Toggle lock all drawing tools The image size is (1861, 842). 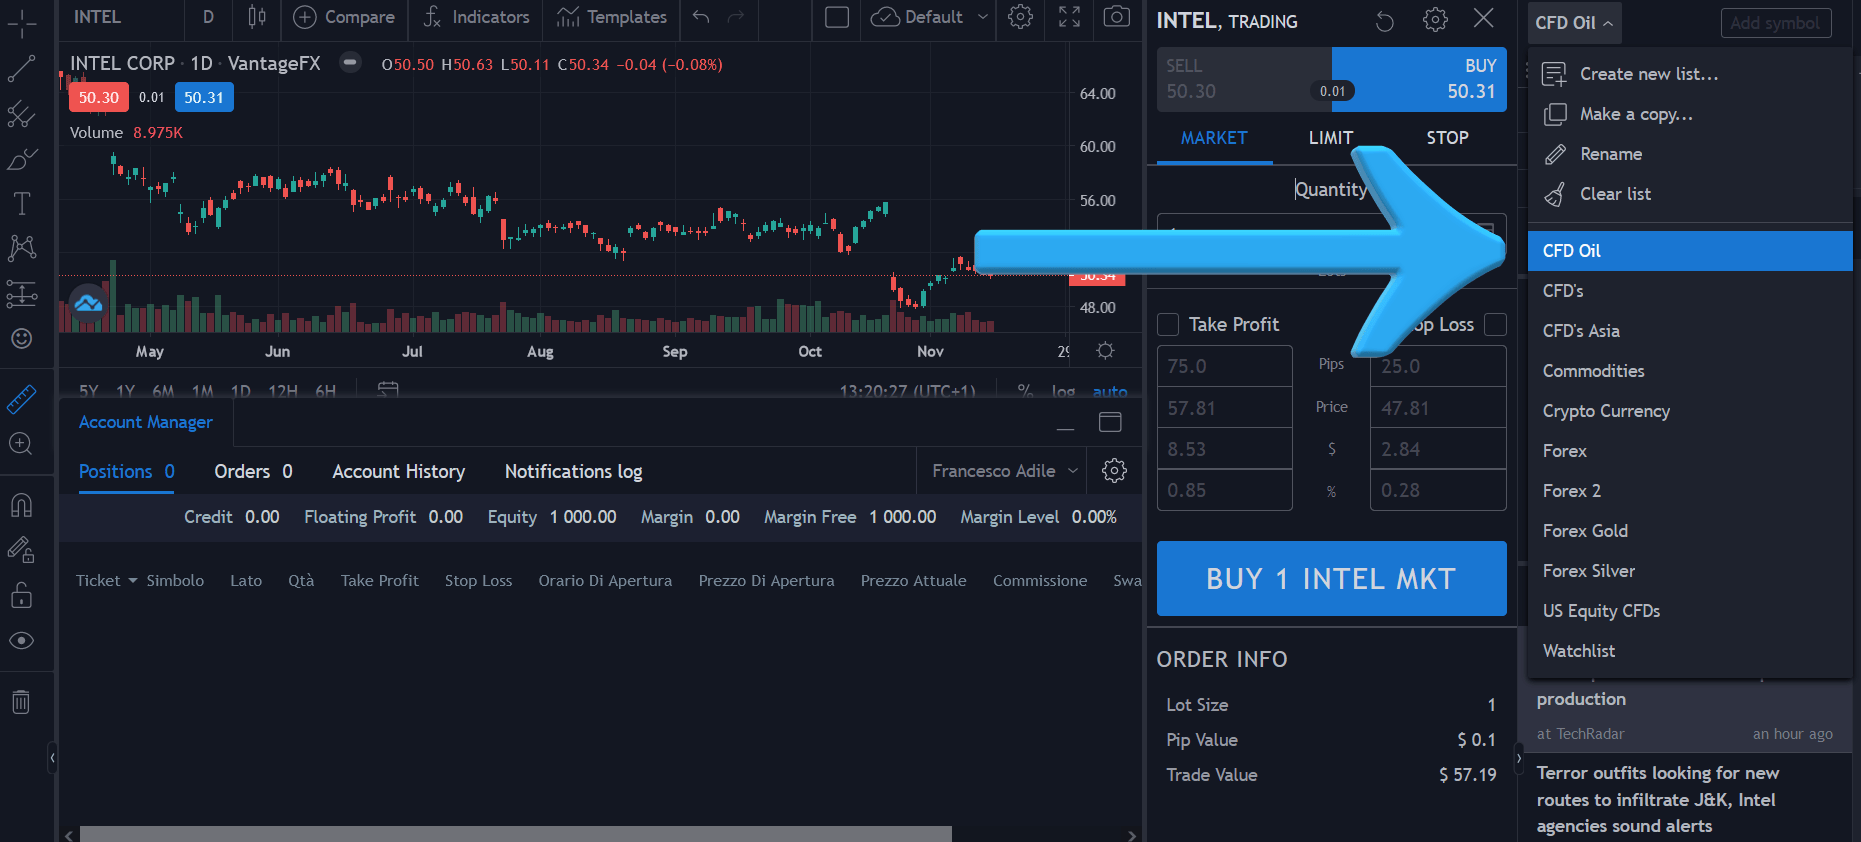click(x=21, y=596)
